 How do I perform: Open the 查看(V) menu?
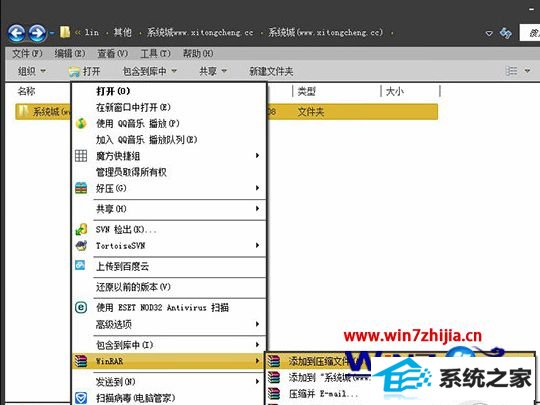pos(113,53)
